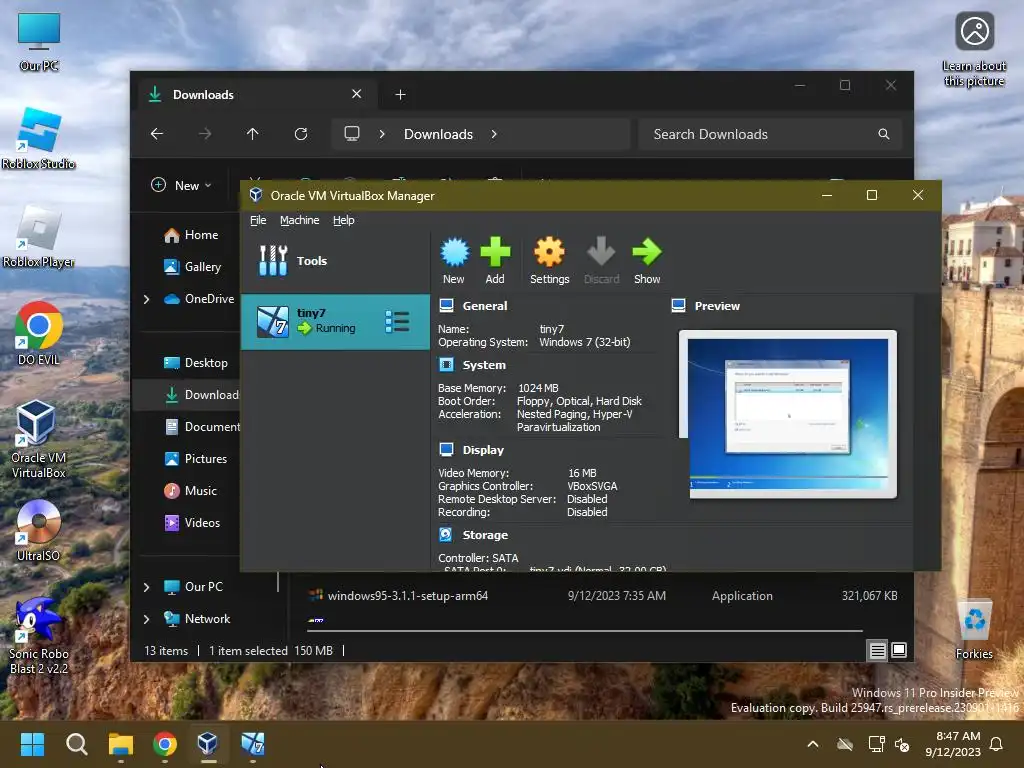
Task: Open Music in Explorer sidebar
Action: tap(191, 490)
